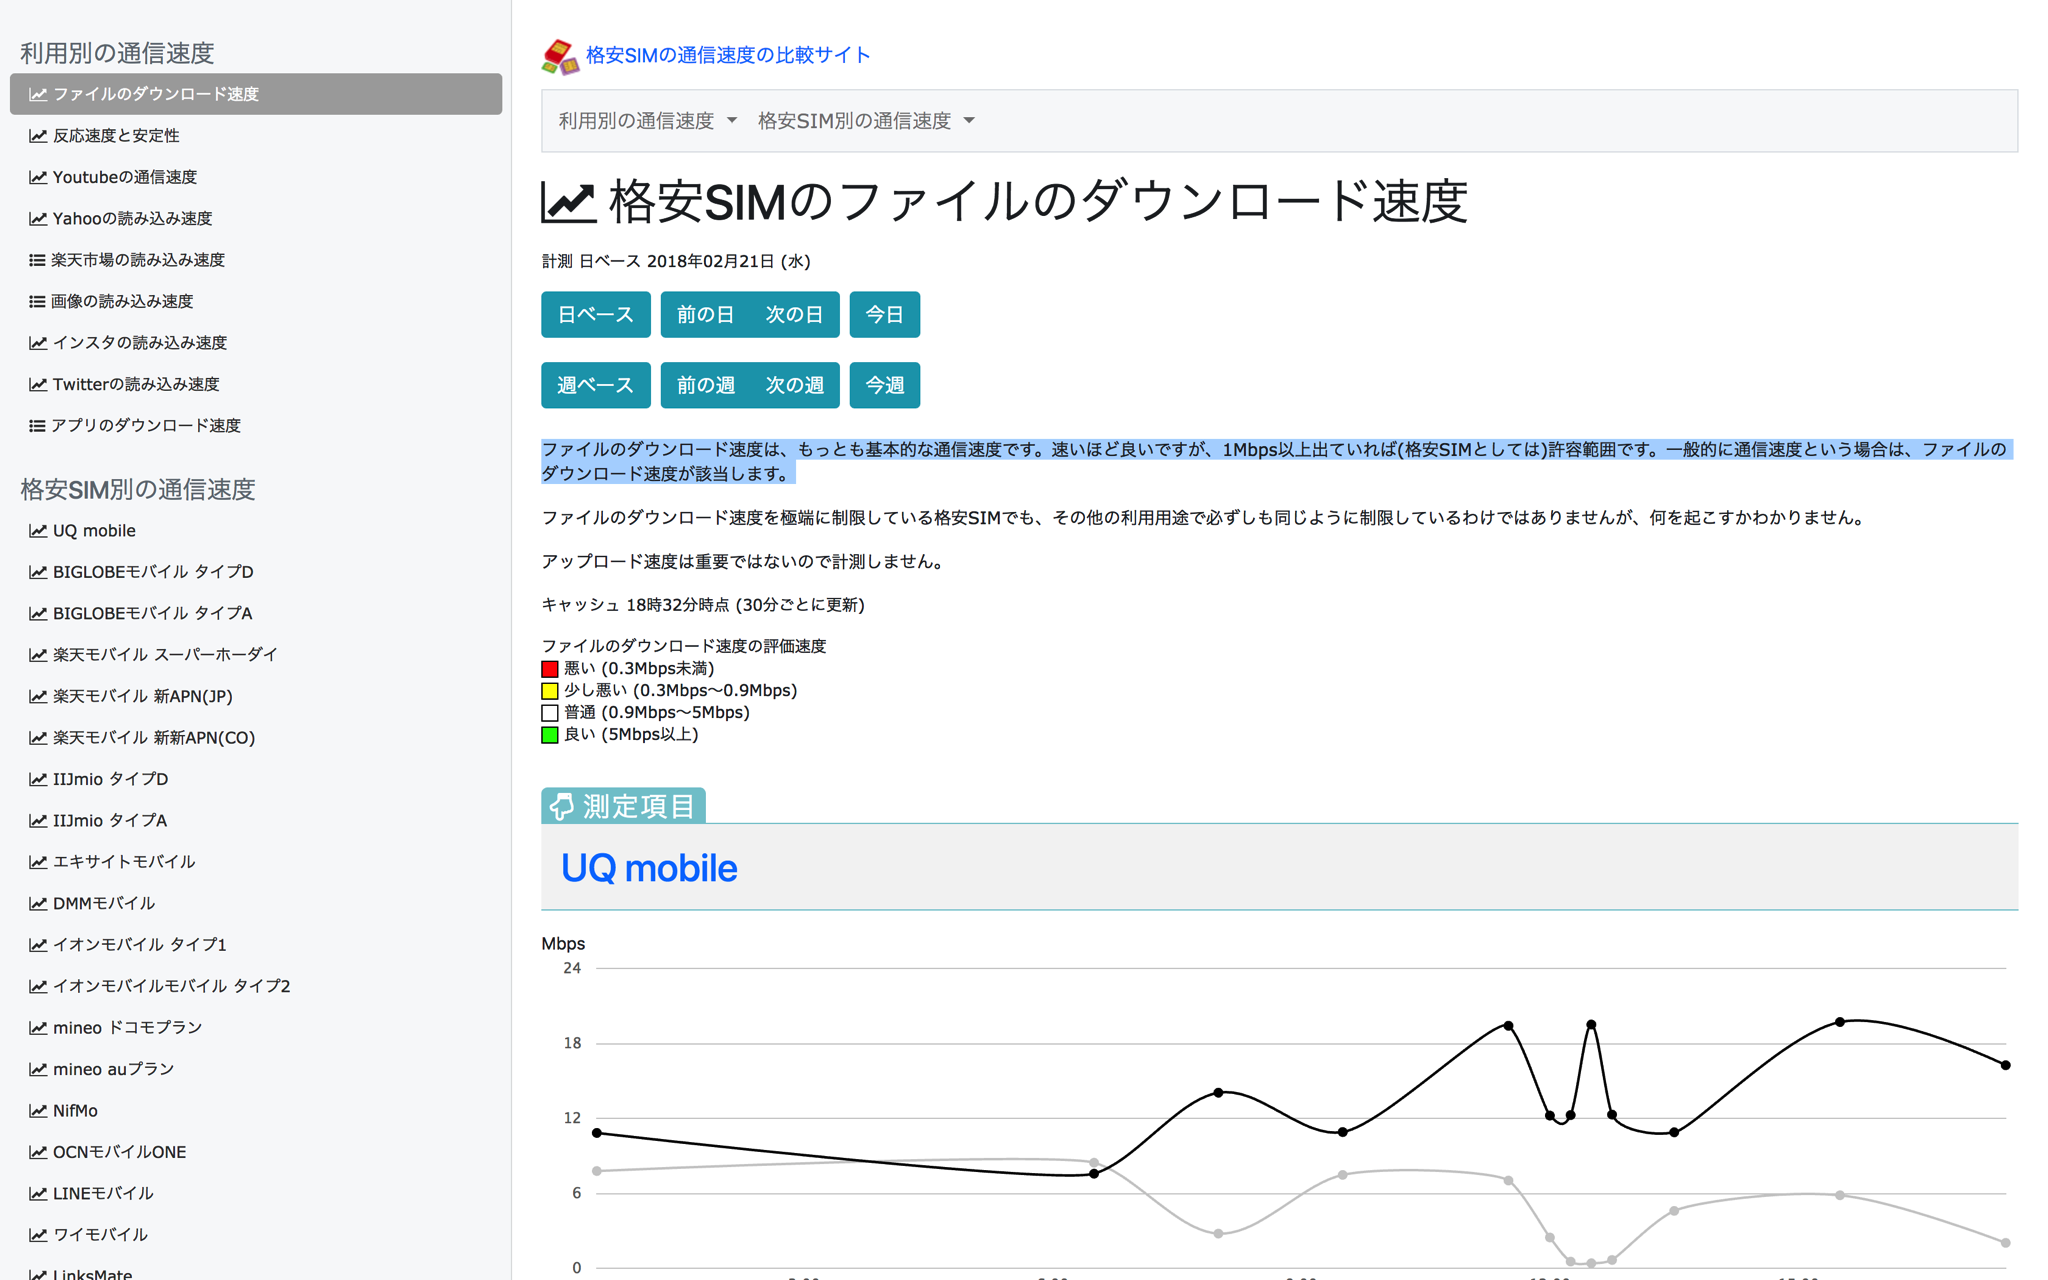The image size is (2048, 1280).
Task: Click chart icon beside DMMモバイル
Action: tap(38, 904)
